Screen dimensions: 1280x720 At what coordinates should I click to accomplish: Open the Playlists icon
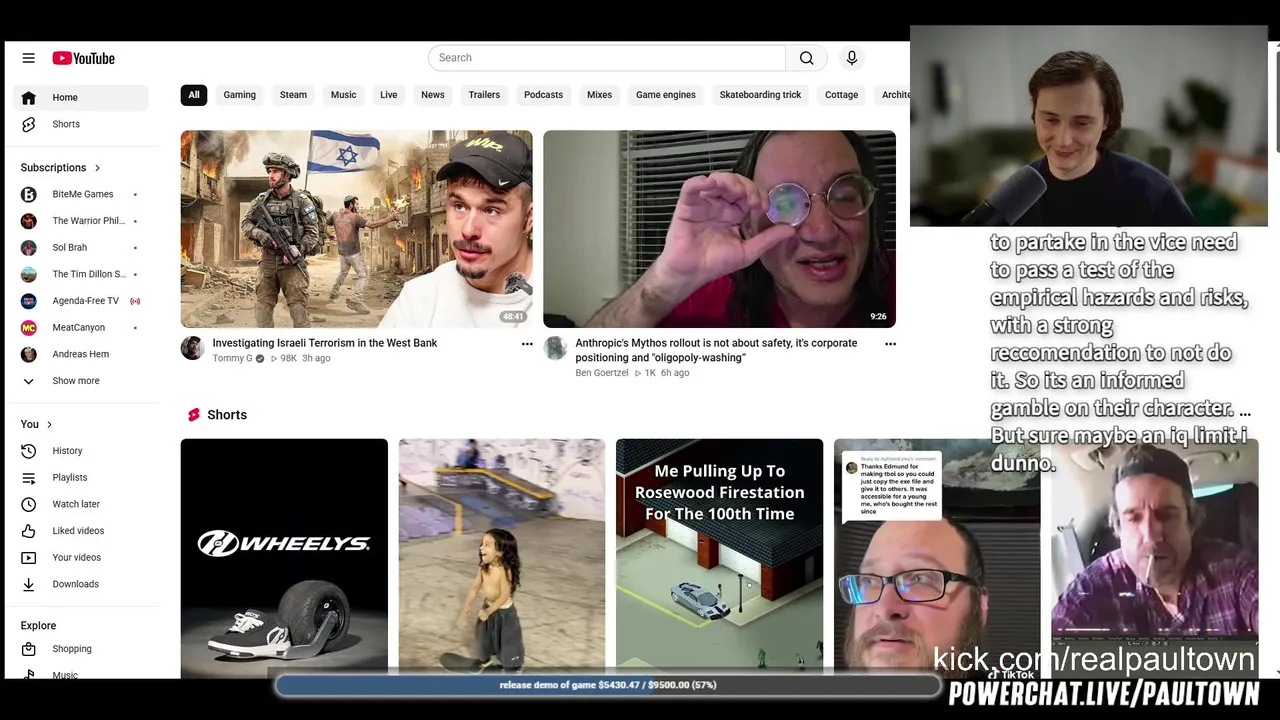tap(28, 478)
